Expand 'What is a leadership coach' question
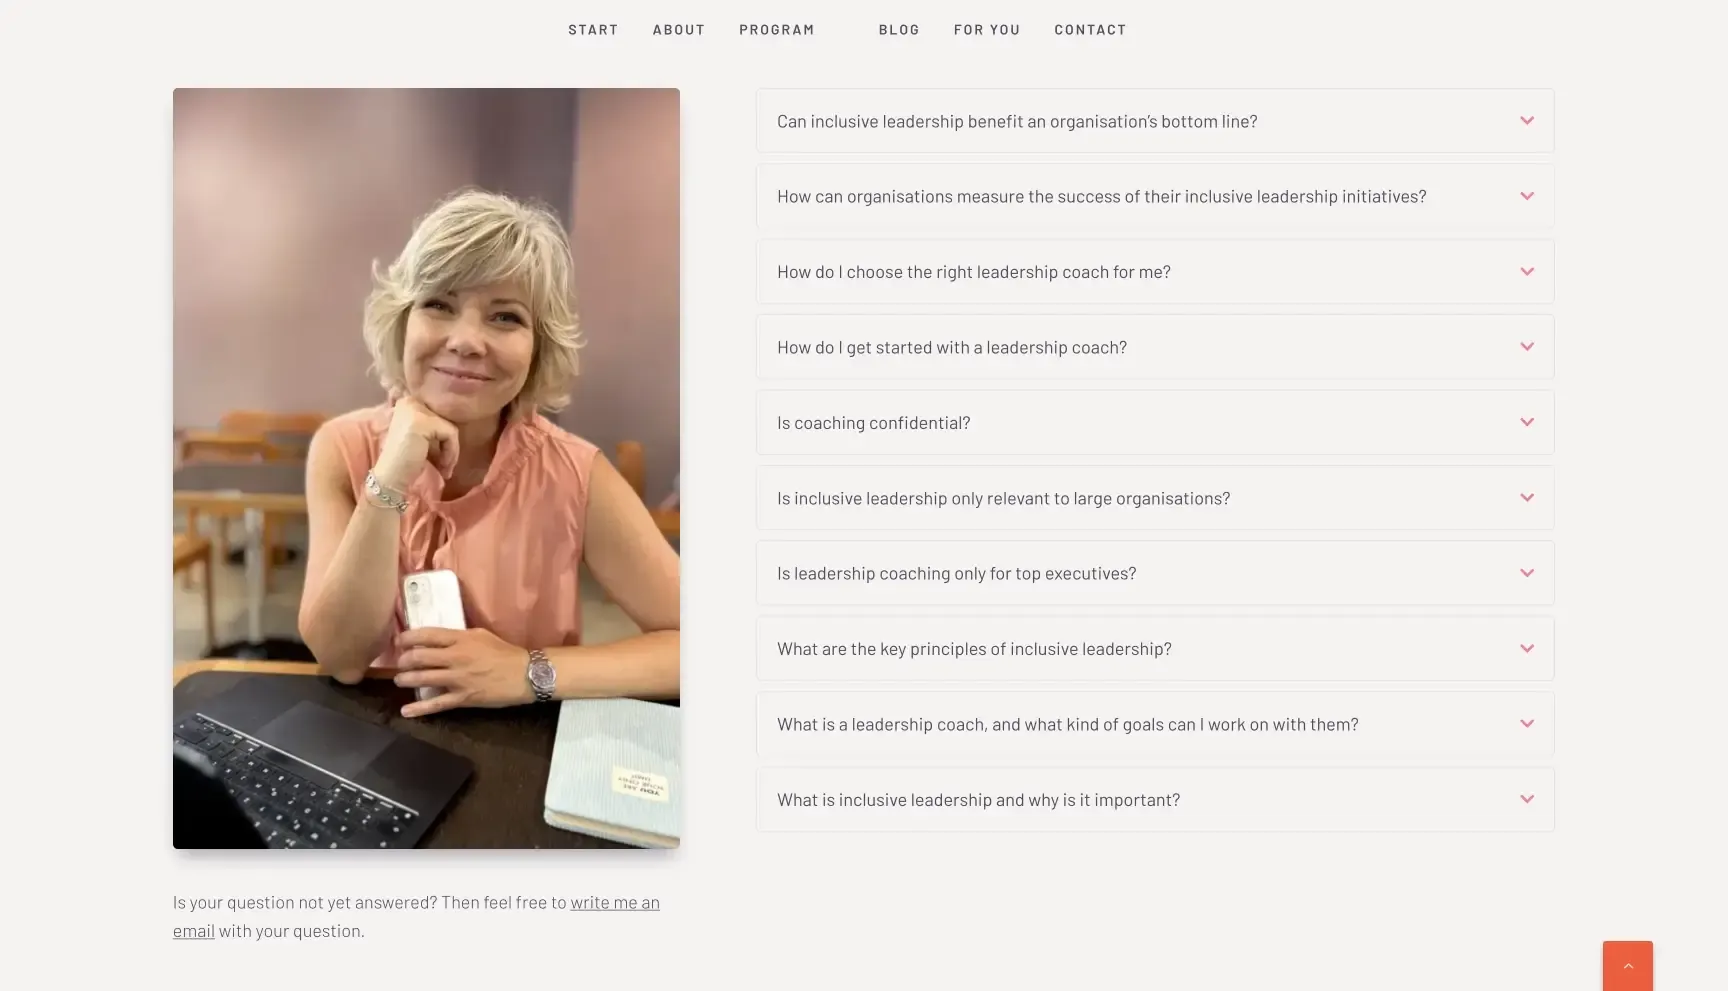The width and height of the screenshot is (1728, 991). click(1155, 724)
